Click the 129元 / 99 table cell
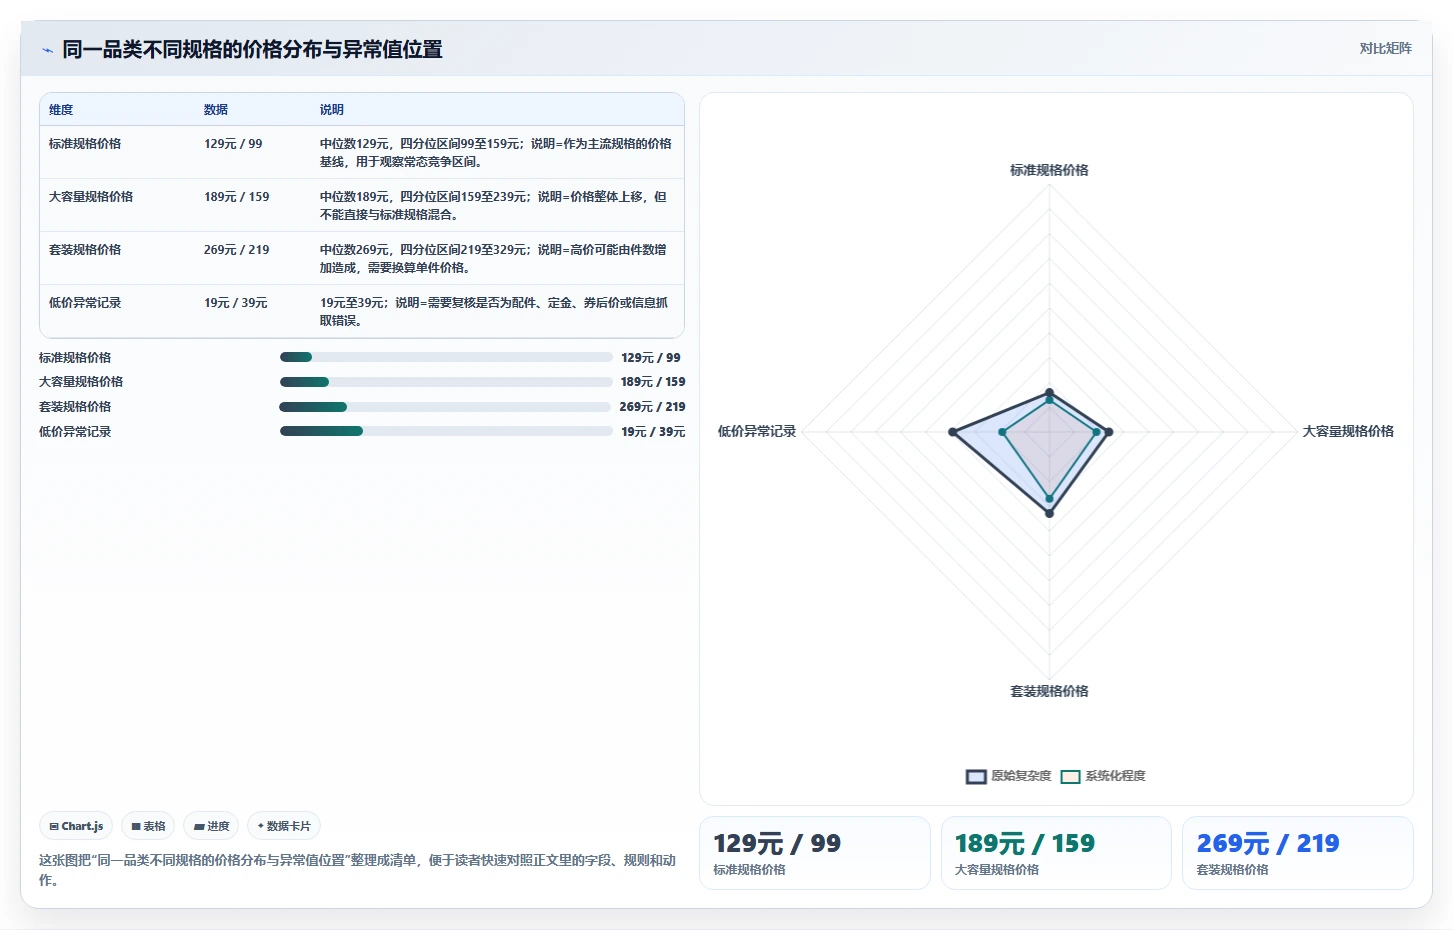The height and width of the screenshot is (930, 1453). click(x=233, y=144)
